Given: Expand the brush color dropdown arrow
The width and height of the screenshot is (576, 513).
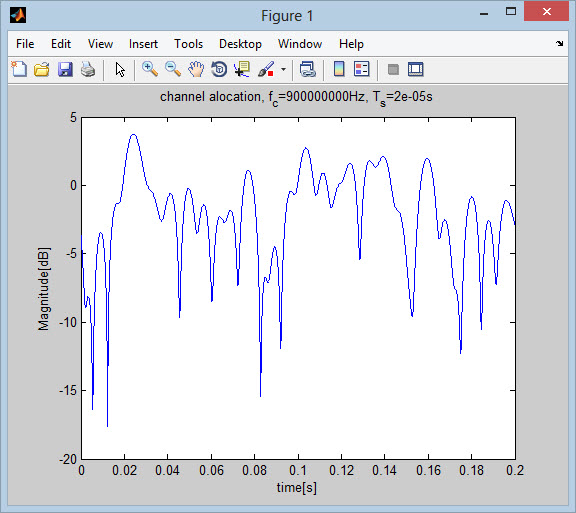Looking at the screenshot, I should (283, 69).
